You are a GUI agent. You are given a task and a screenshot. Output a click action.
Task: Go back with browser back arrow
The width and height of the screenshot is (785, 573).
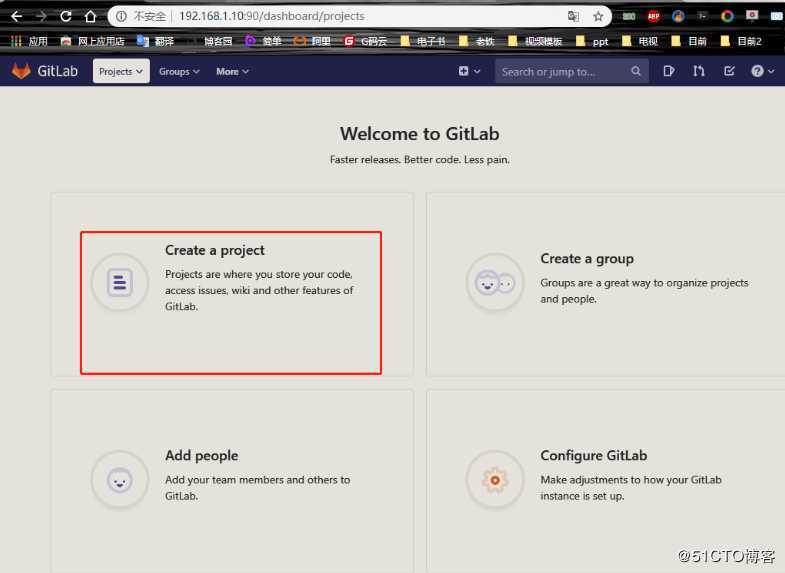click(x=16, y=17)
